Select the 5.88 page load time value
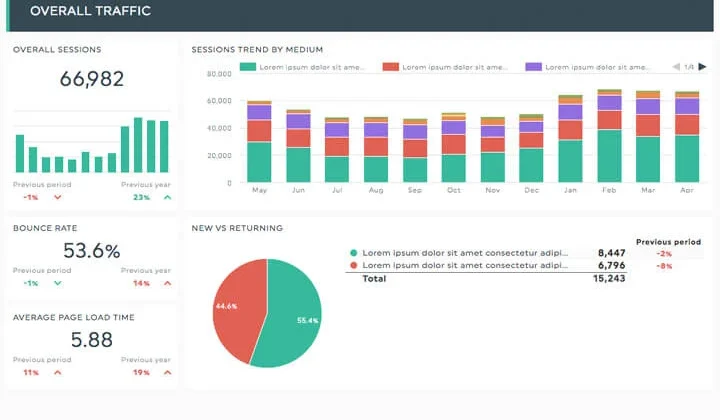Image resolution: width=720 pixels, height=420 pixels. [92, 340]
